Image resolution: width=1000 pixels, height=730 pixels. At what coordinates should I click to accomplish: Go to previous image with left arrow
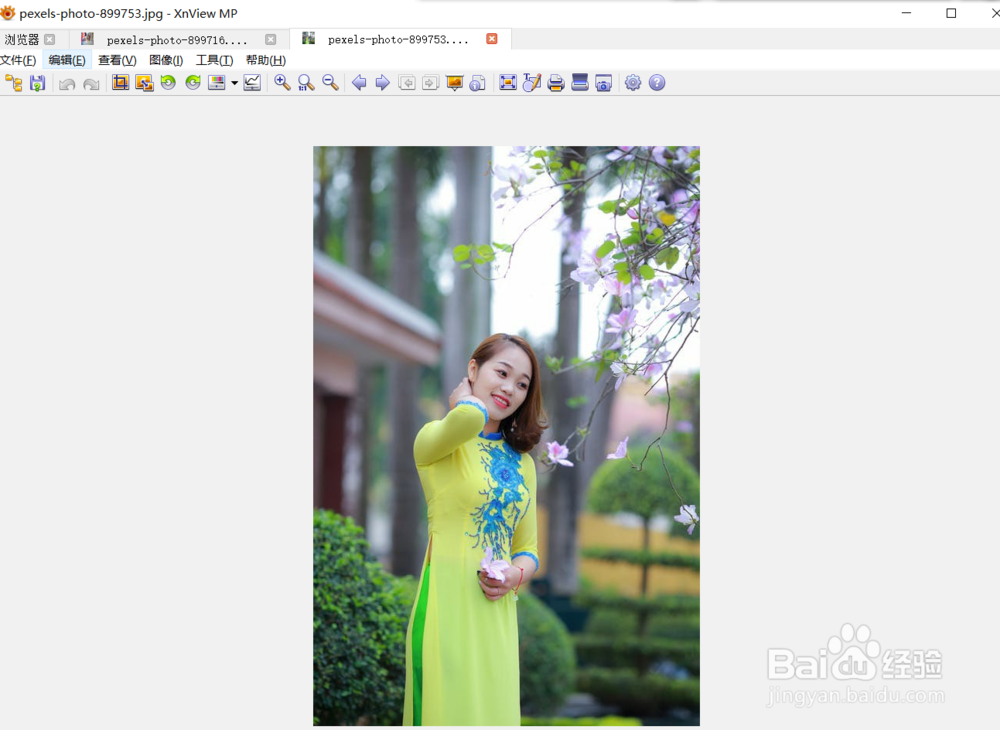(x=359, y=83)
